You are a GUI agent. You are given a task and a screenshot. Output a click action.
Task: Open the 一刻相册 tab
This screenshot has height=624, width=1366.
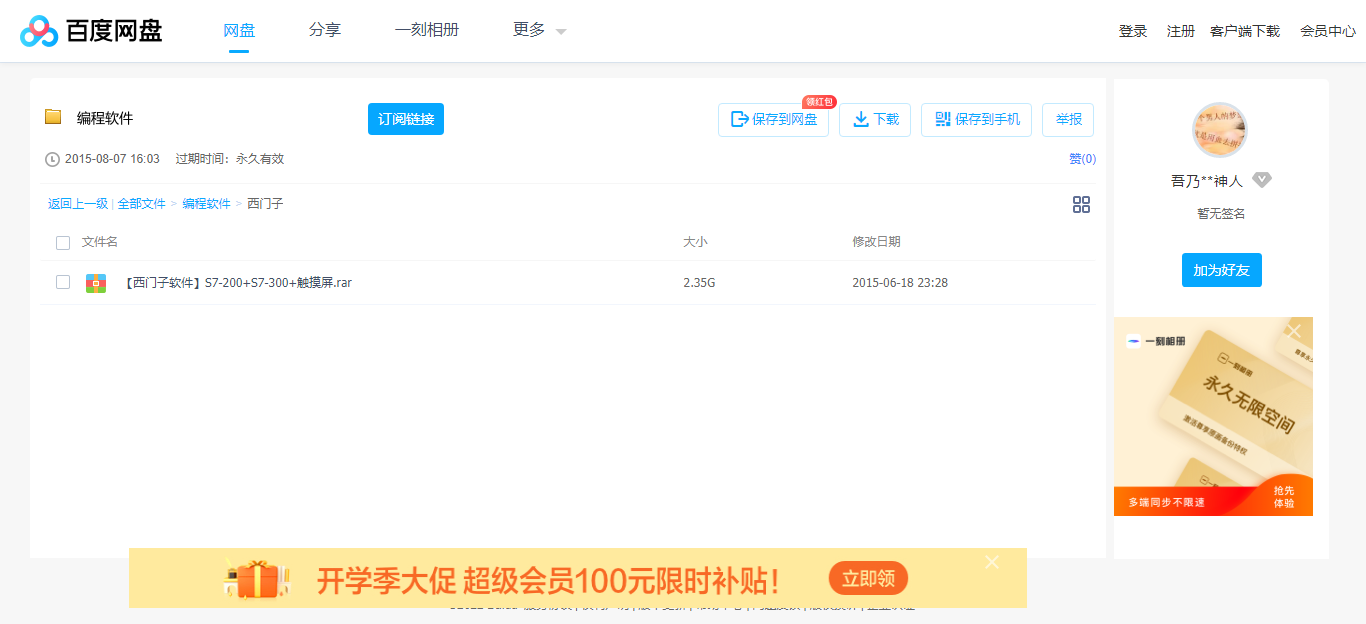pyautogui.click(x=426, y=30)
